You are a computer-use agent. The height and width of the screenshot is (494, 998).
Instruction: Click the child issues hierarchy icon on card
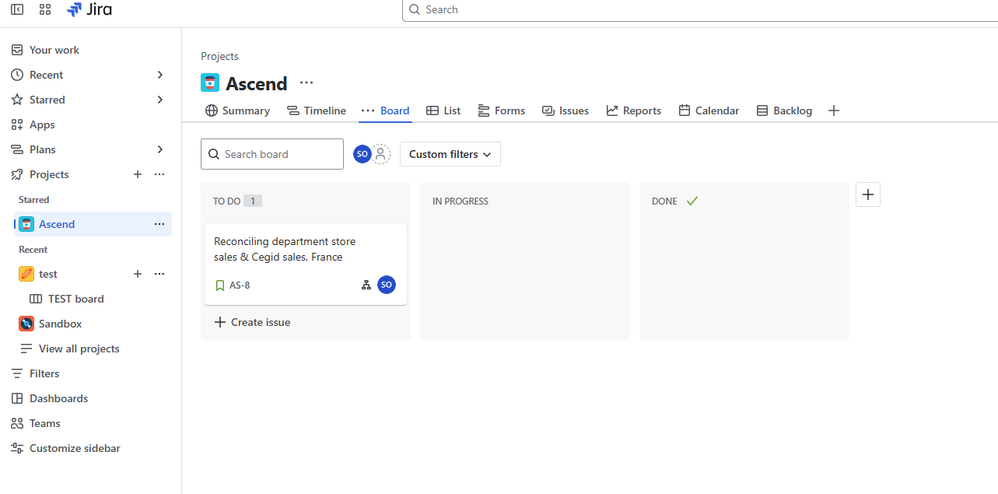(x=366, y=285)
